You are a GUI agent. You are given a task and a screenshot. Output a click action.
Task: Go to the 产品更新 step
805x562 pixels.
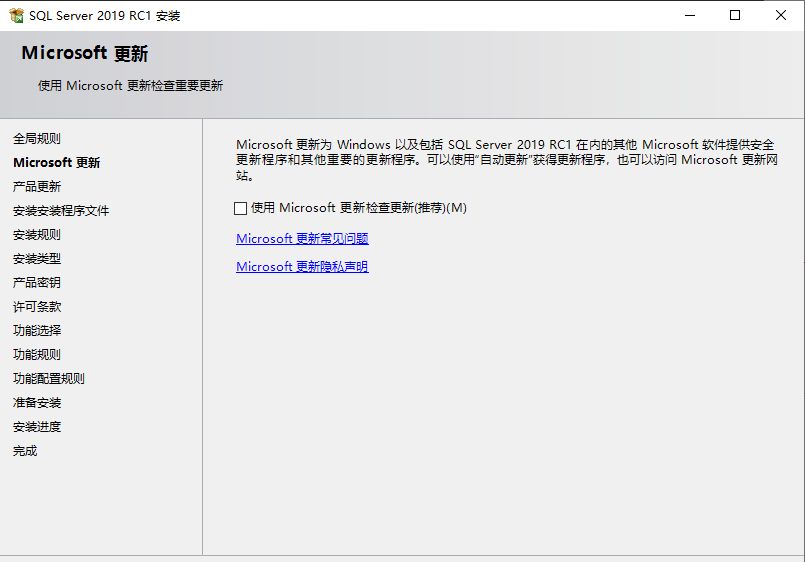pyautogui.click(x=37, y=187)
